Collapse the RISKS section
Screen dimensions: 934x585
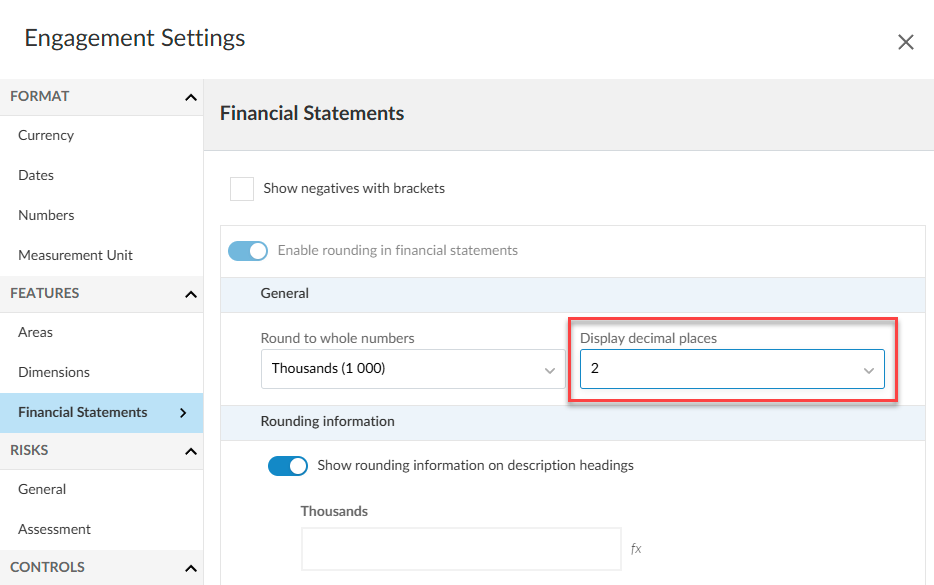[190, 450]
